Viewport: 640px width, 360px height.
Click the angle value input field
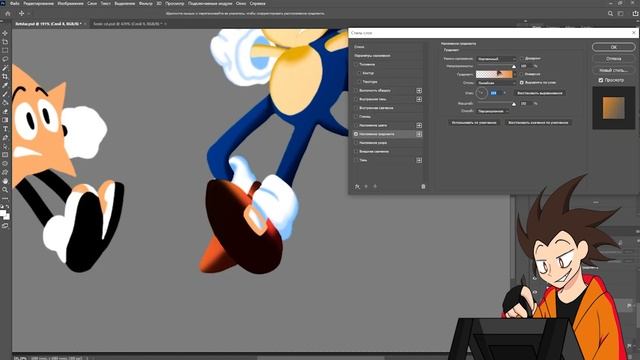(x=496, y=93)
